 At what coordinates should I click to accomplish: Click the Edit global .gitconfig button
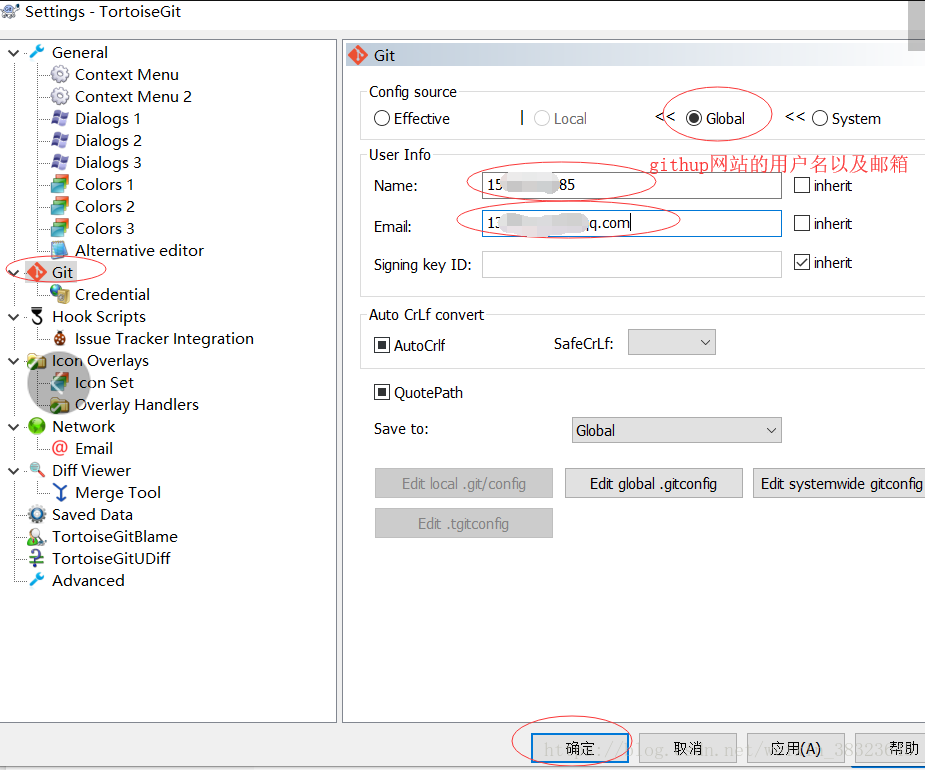(653, 483)
